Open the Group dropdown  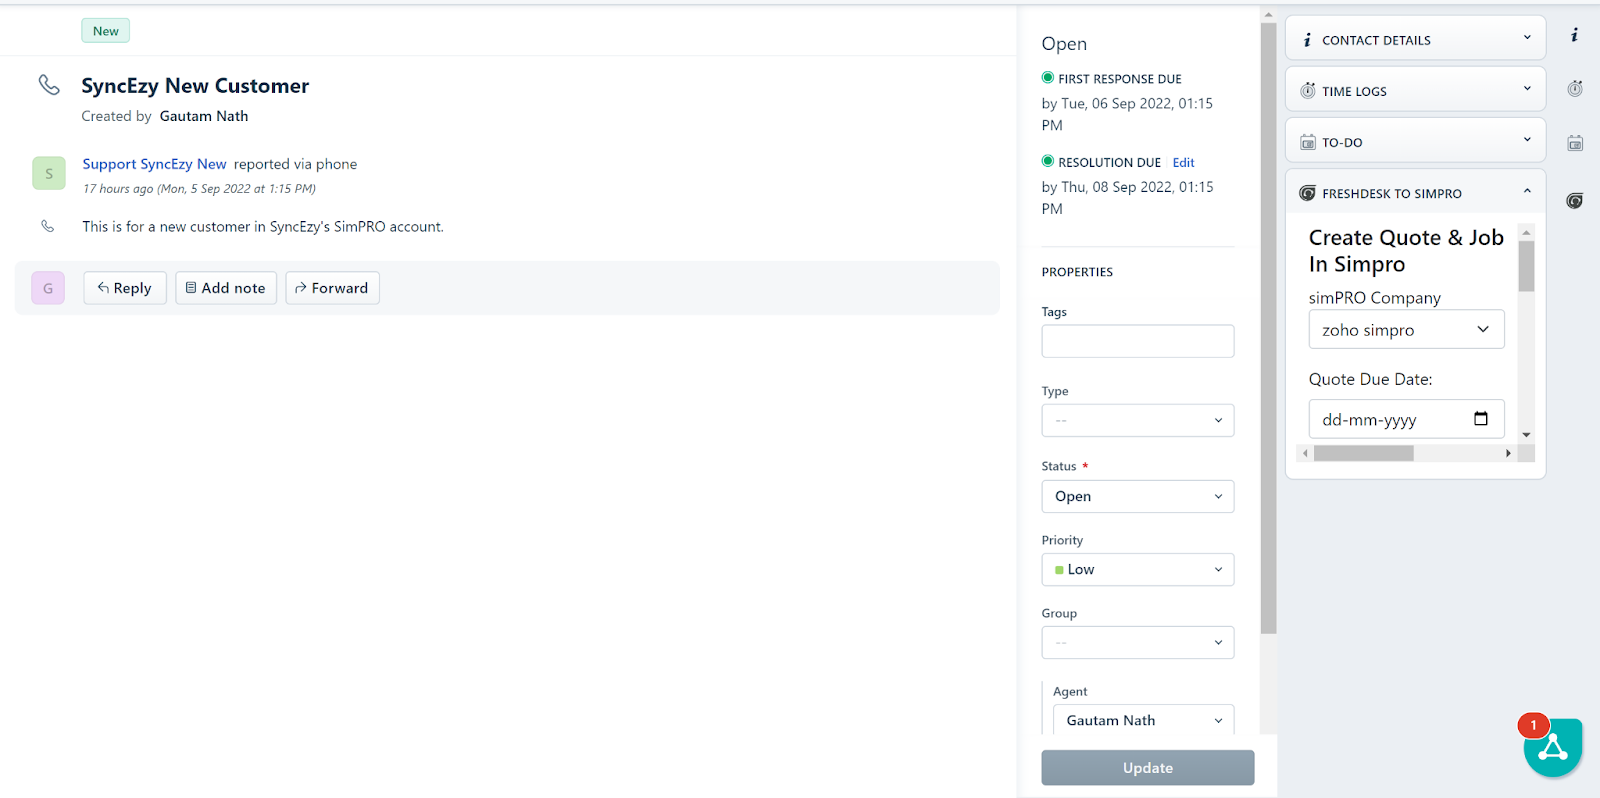pos(1138,642)
